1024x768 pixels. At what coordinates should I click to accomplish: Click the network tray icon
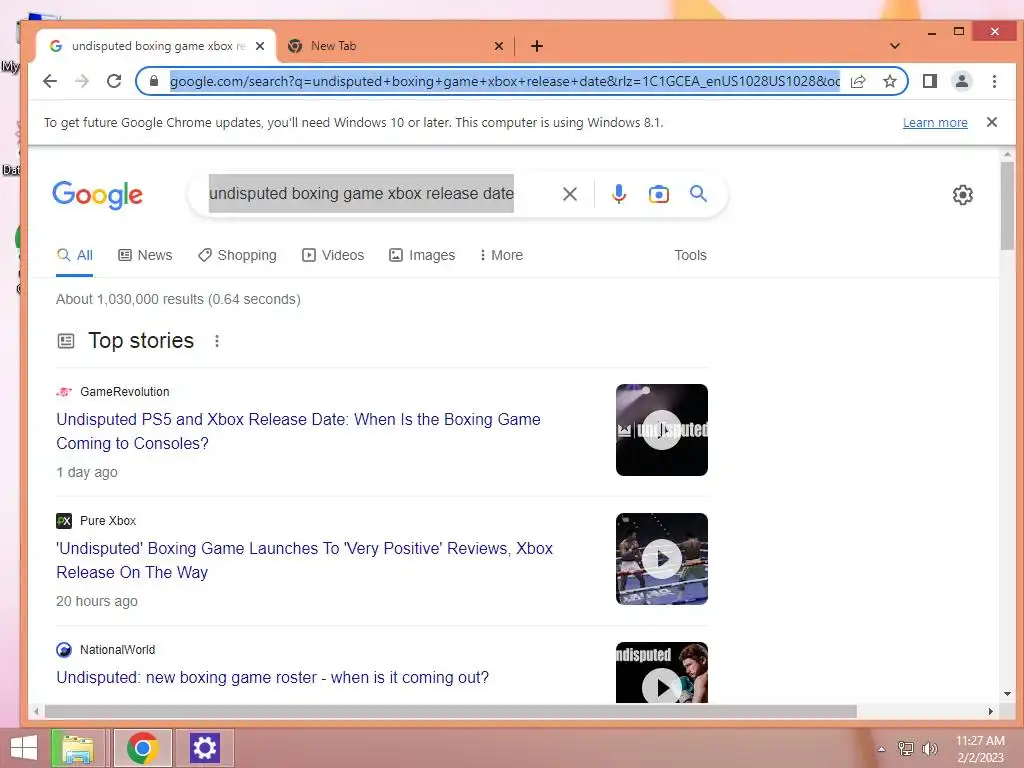click(x=905, y=749)
